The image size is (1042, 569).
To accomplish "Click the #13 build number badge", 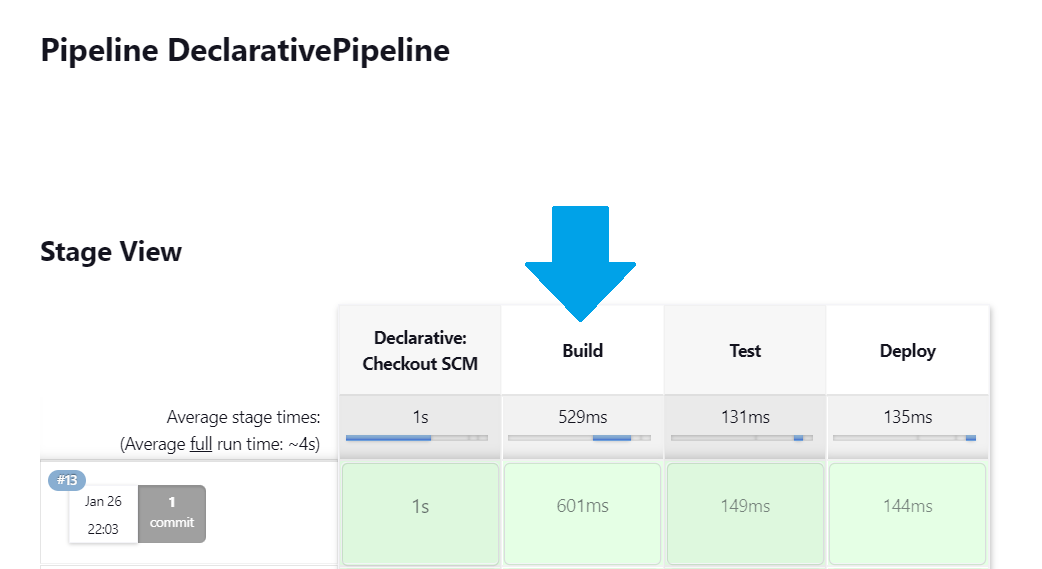I will pyautogui.click(x=67, y=480).
